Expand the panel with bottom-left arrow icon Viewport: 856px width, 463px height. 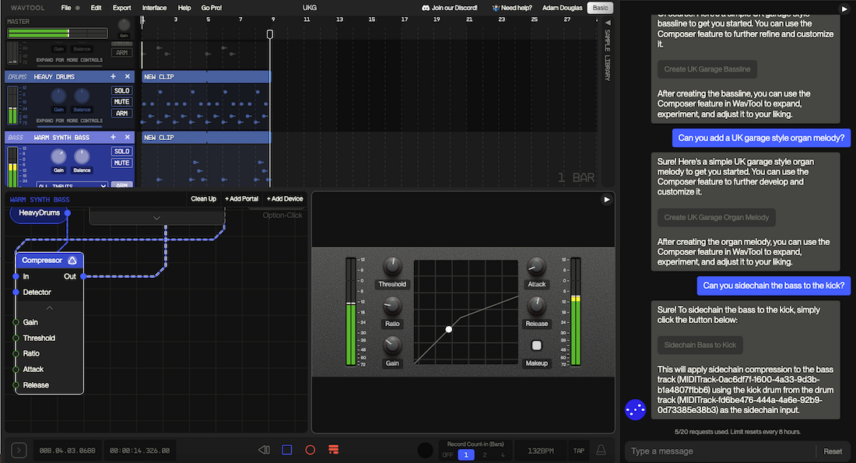pyautogui.click(x=19, y=450)
